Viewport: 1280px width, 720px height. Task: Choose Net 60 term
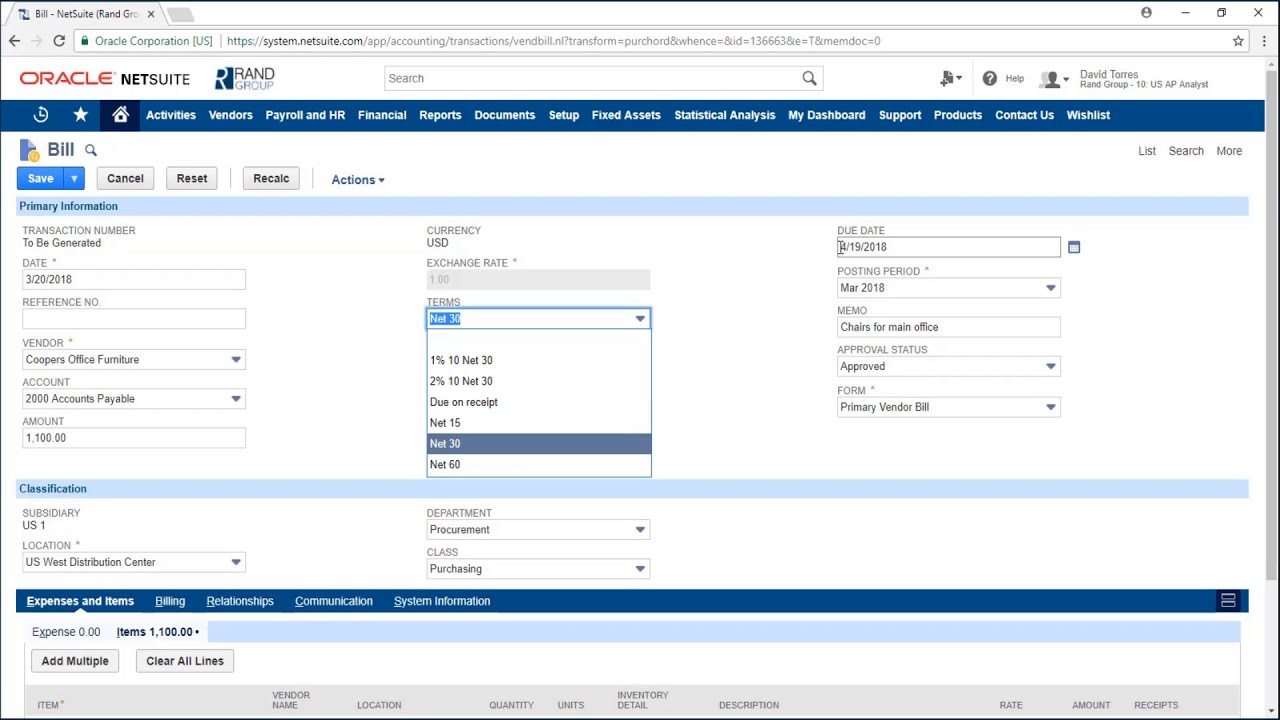tap(539, 464)
